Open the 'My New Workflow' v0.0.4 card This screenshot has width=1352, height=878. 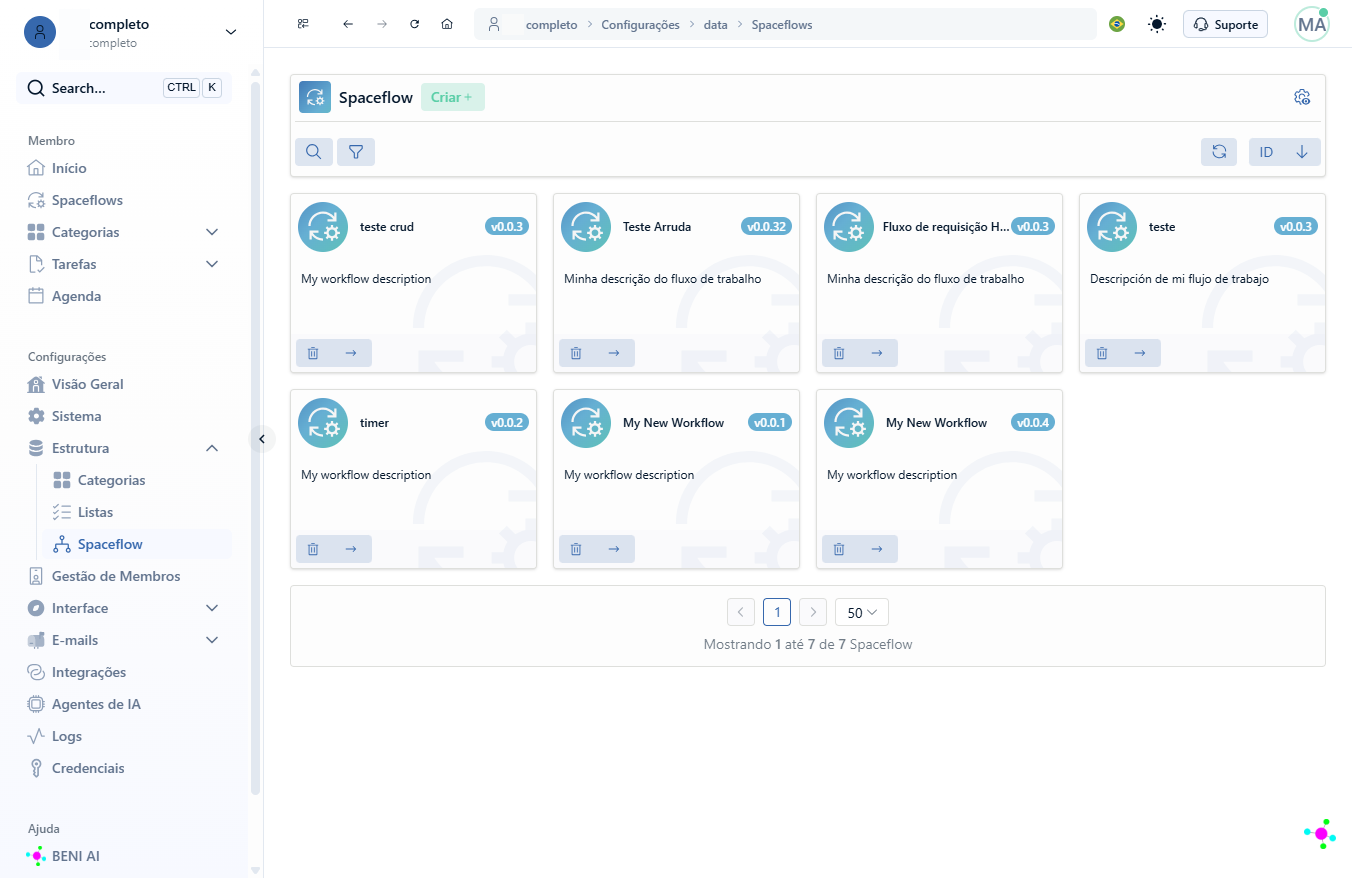pos(939,479)
